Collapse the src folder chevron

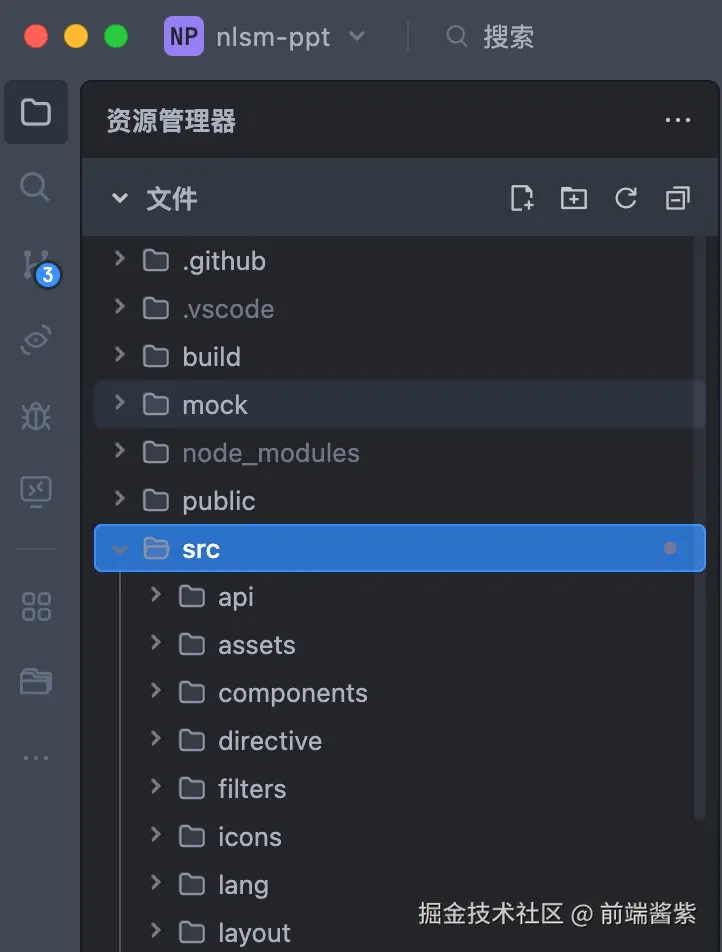[120, 549]
